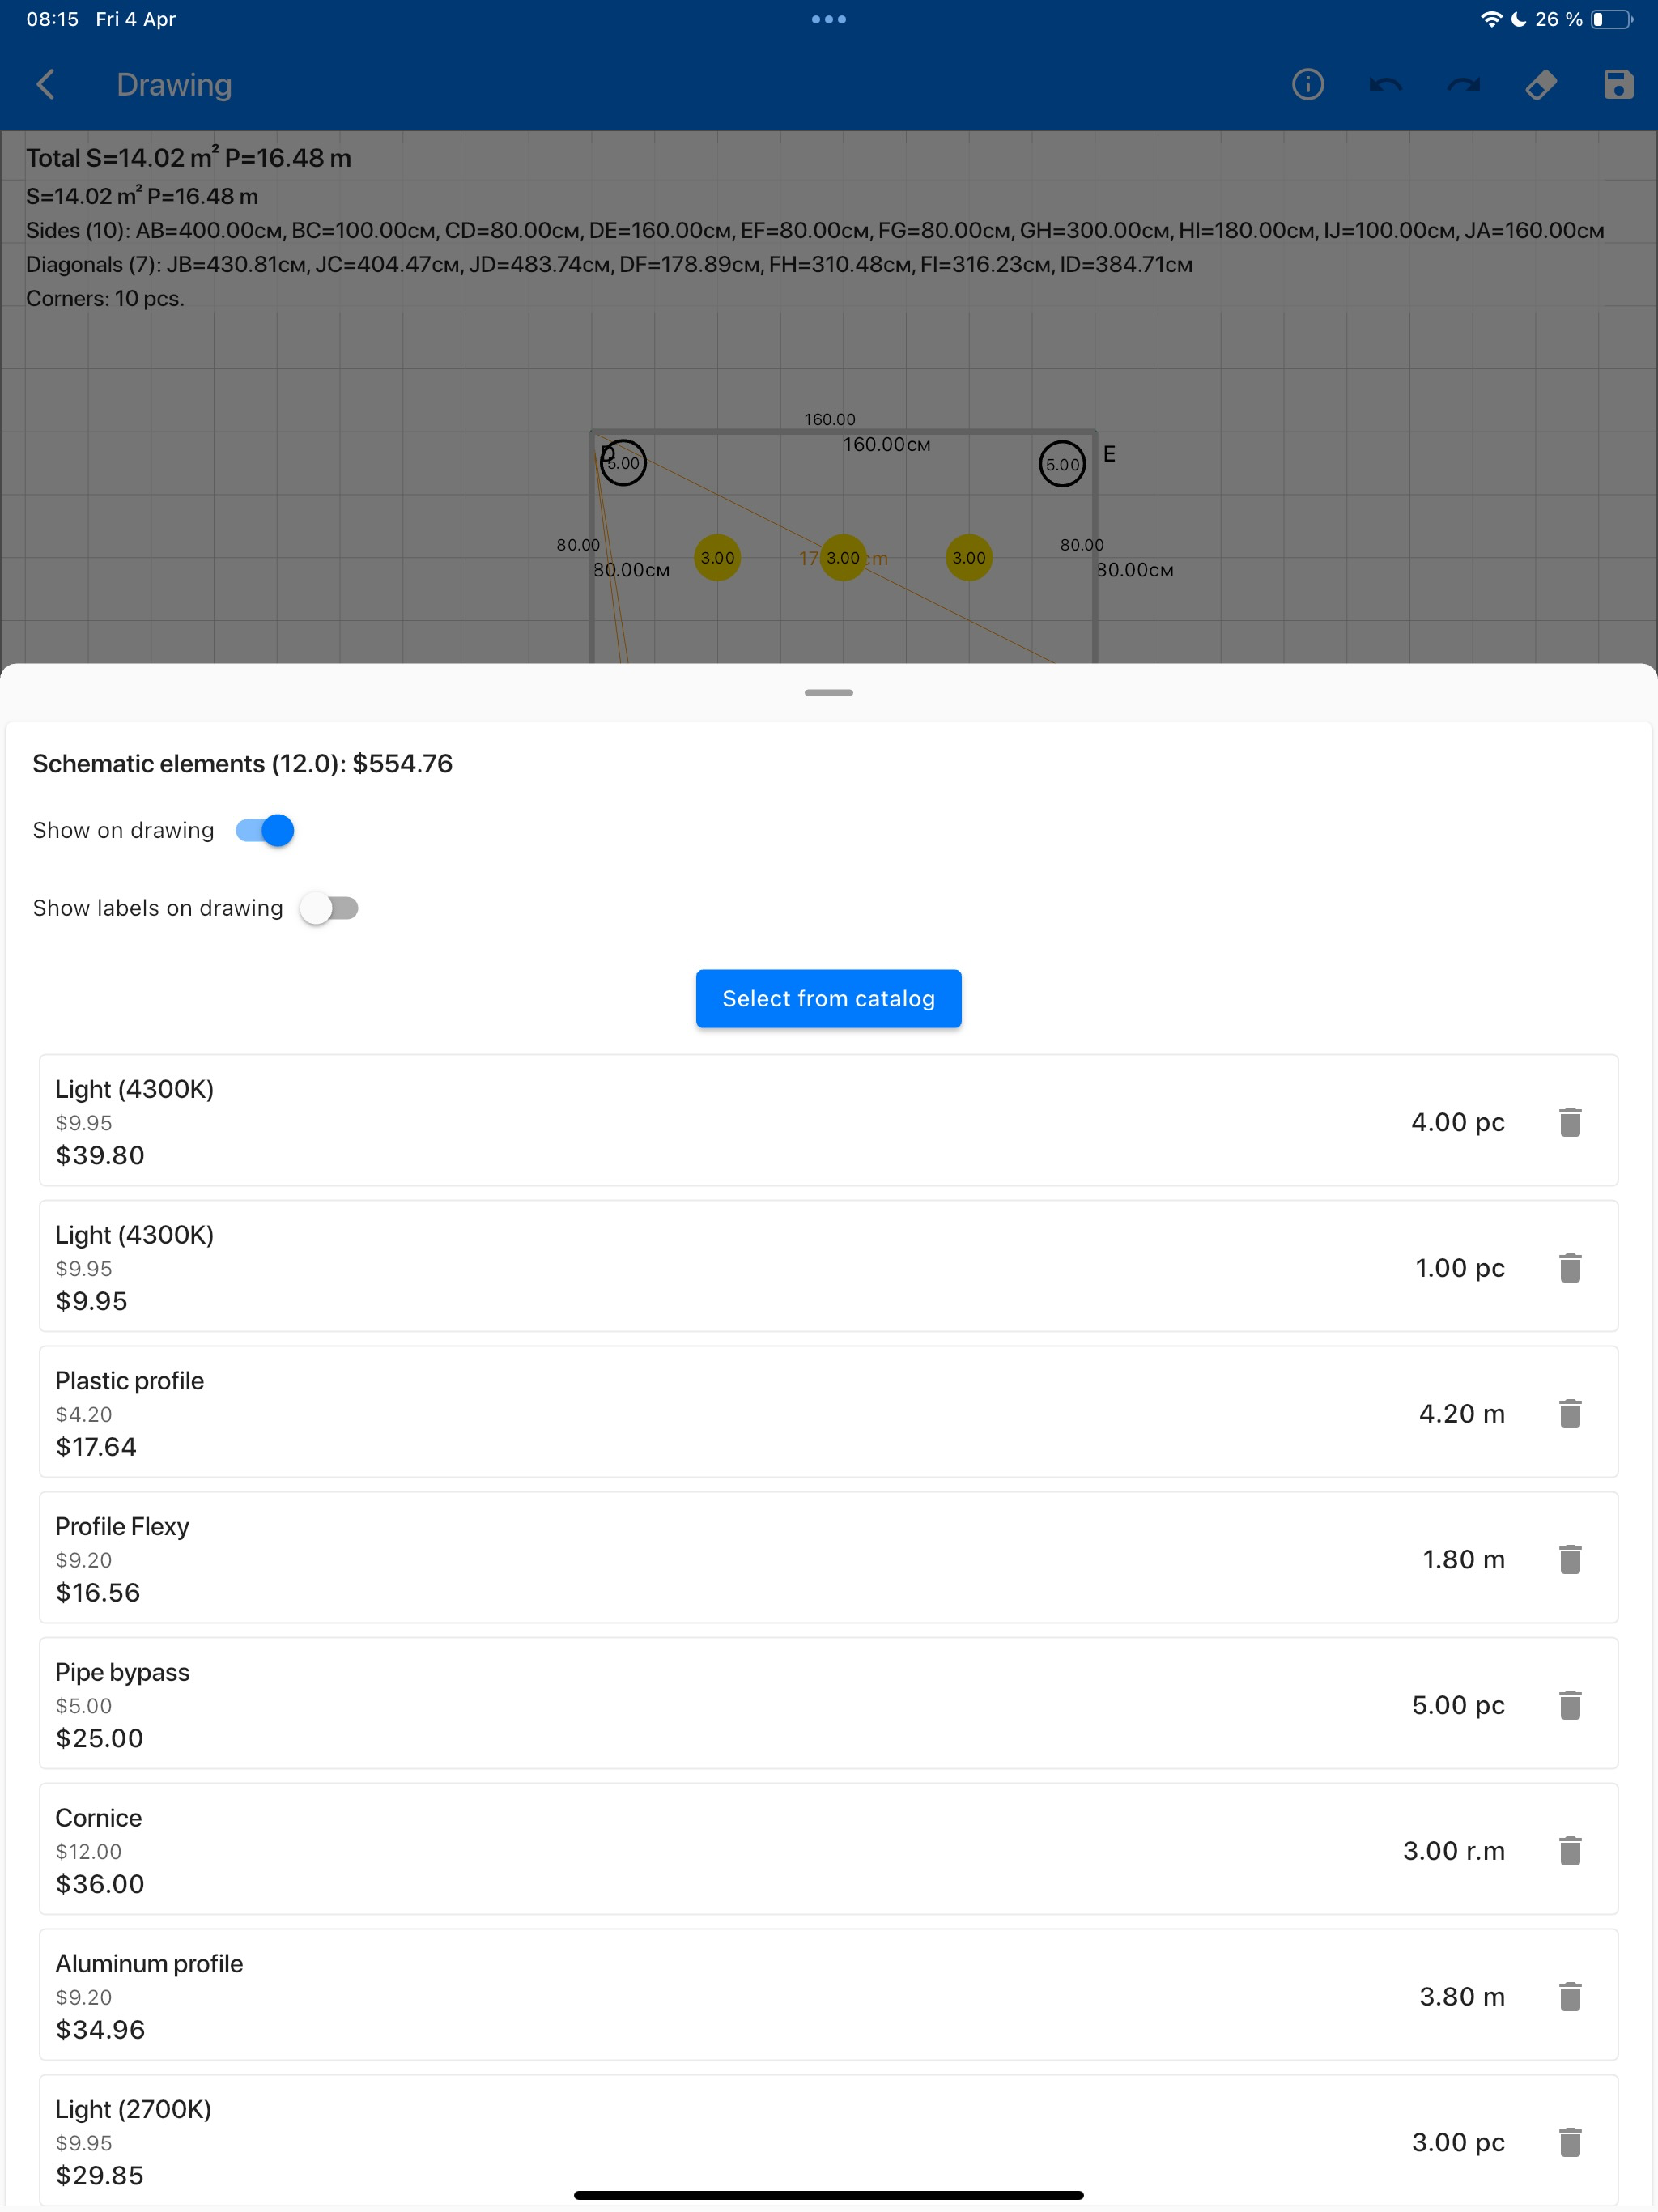This screenshot has height=2212, width=1658.
Task: Select the 5.00 circle near corner E
Action: click(x=1062, y=464)
